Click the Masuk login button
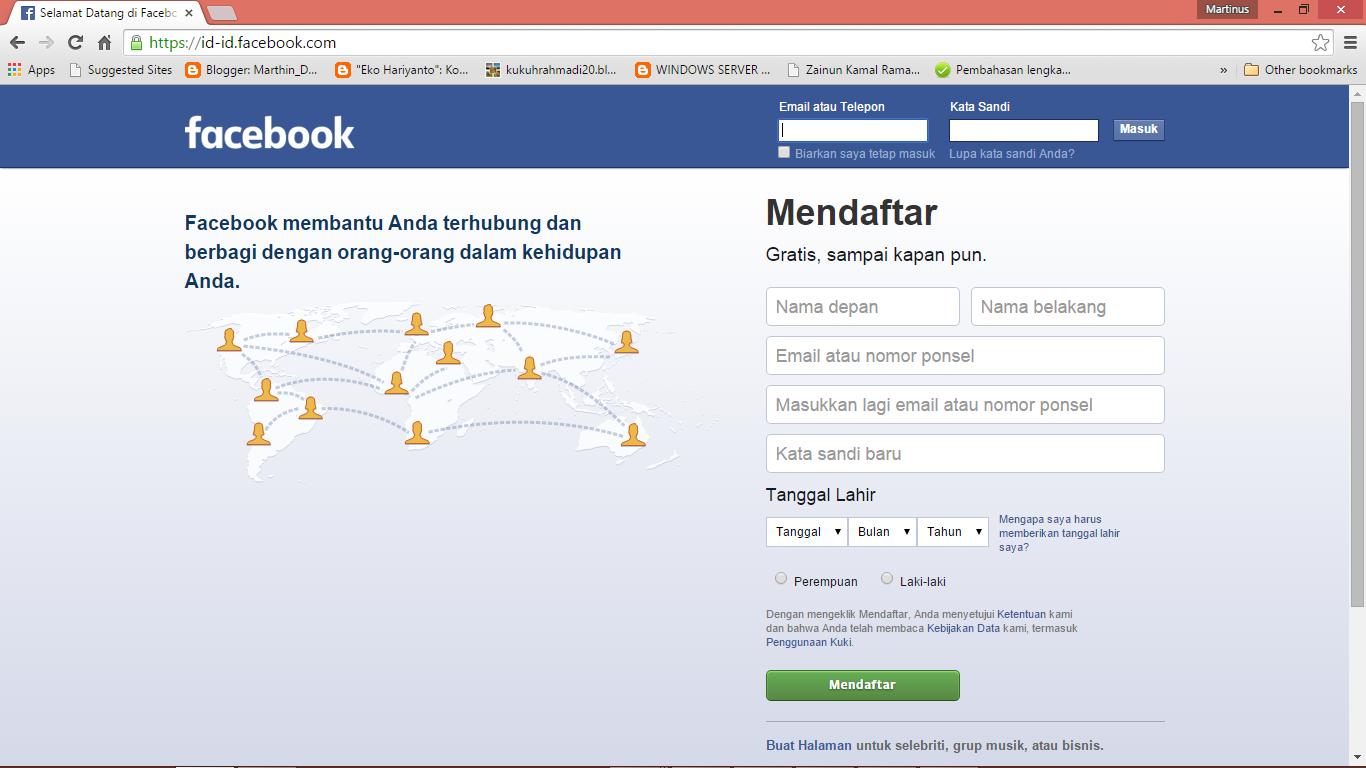The height and width of the screenshot is (768, 1366). click(1139, 129)
